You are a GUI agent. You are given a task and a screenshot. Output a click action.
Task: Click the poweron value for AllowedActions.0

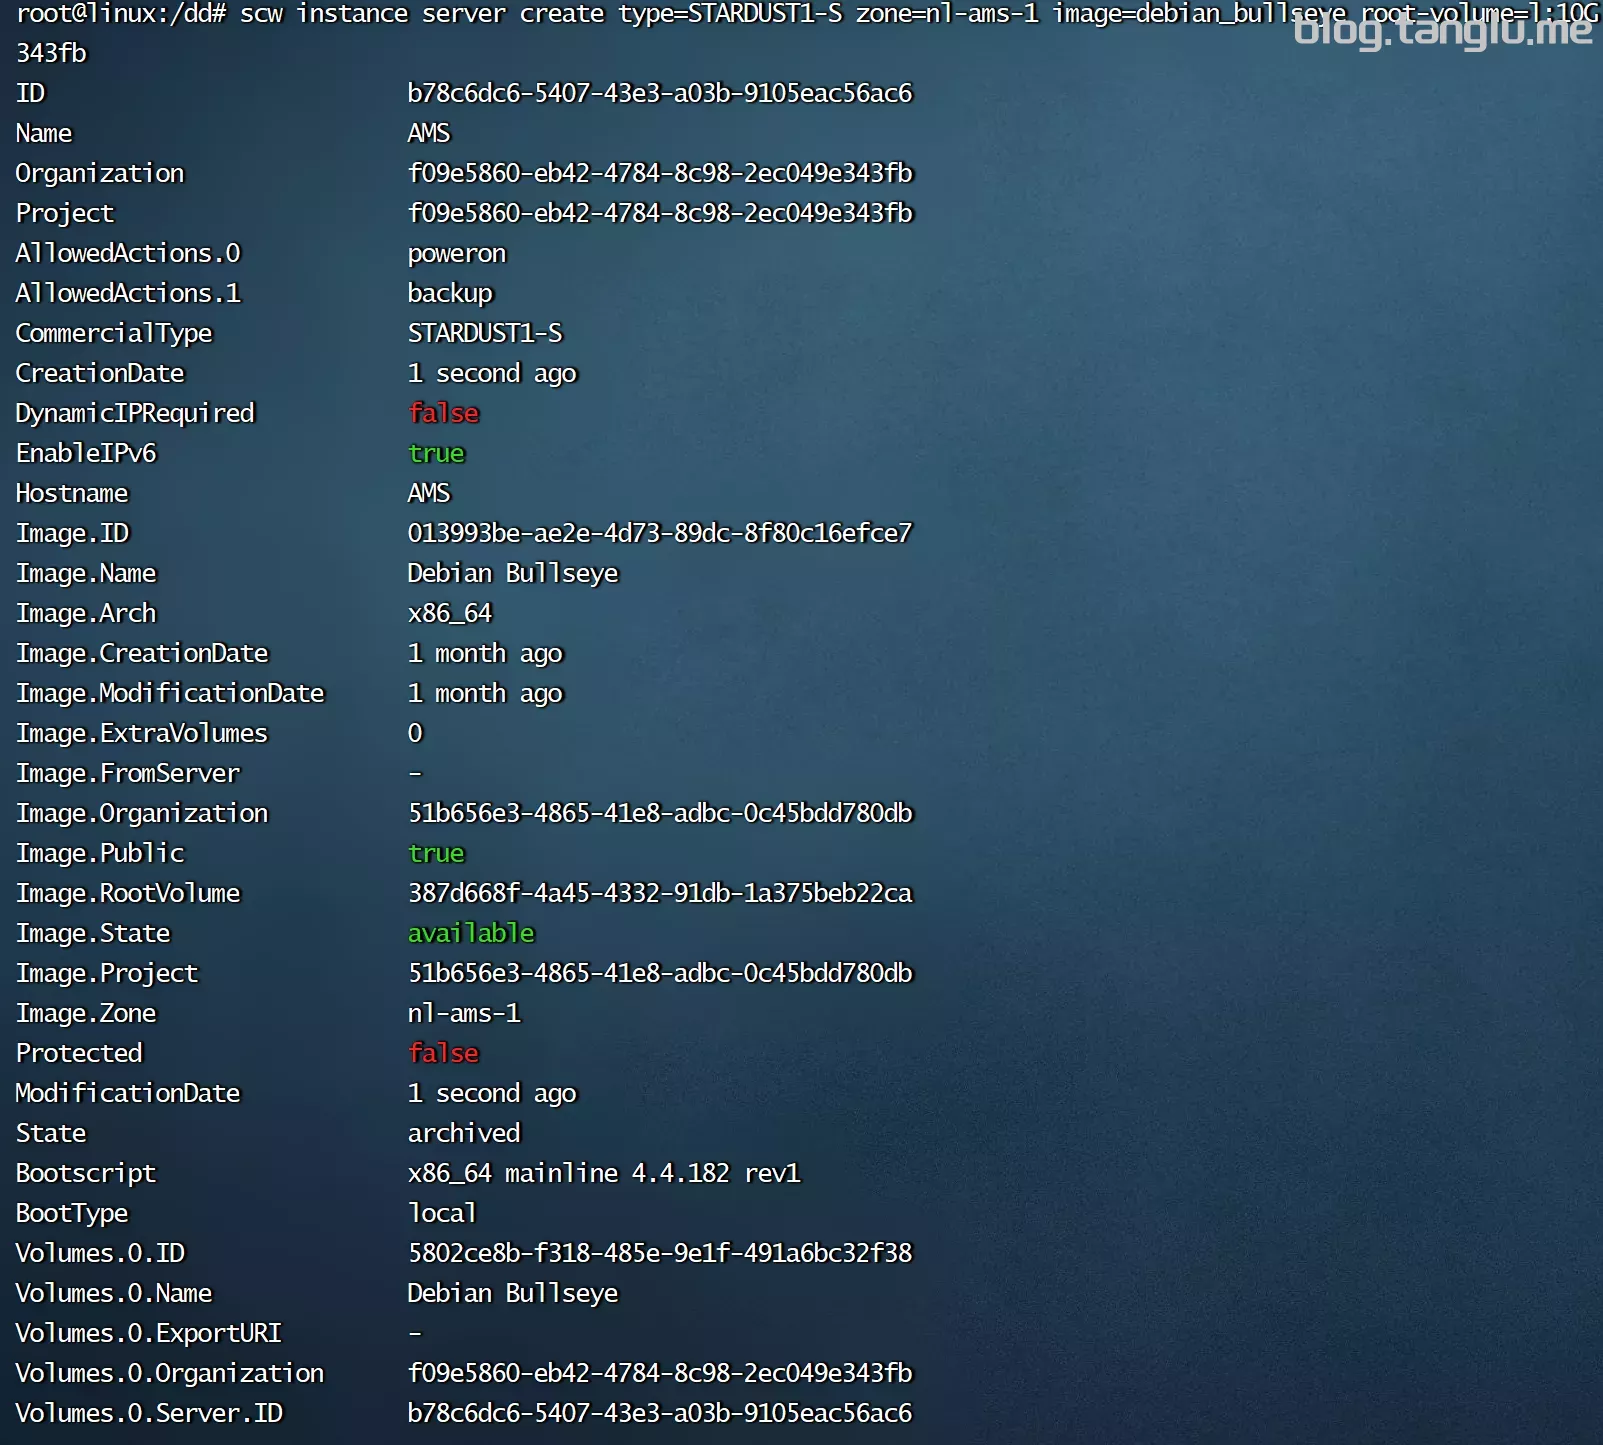pos(456,253)
